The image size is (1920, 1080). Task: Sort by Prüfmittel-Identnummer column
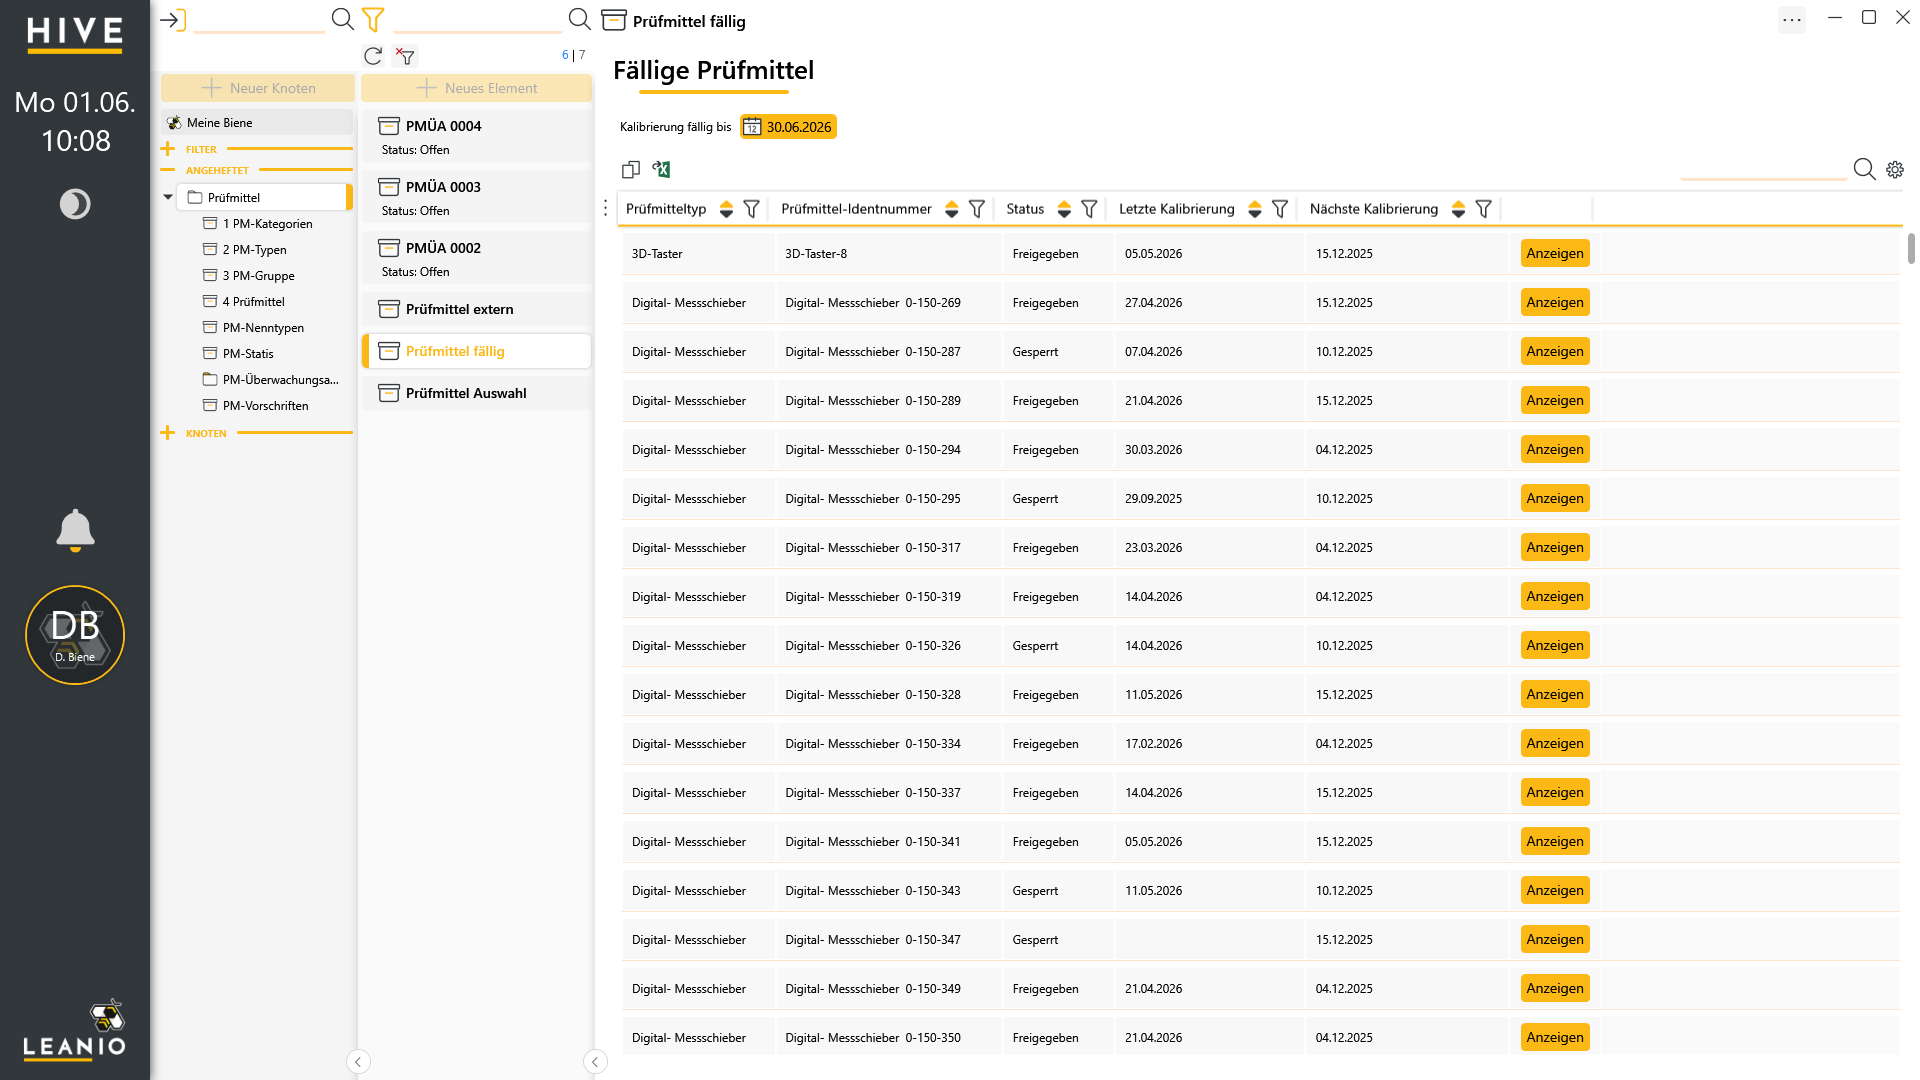(x=952, y=209)
